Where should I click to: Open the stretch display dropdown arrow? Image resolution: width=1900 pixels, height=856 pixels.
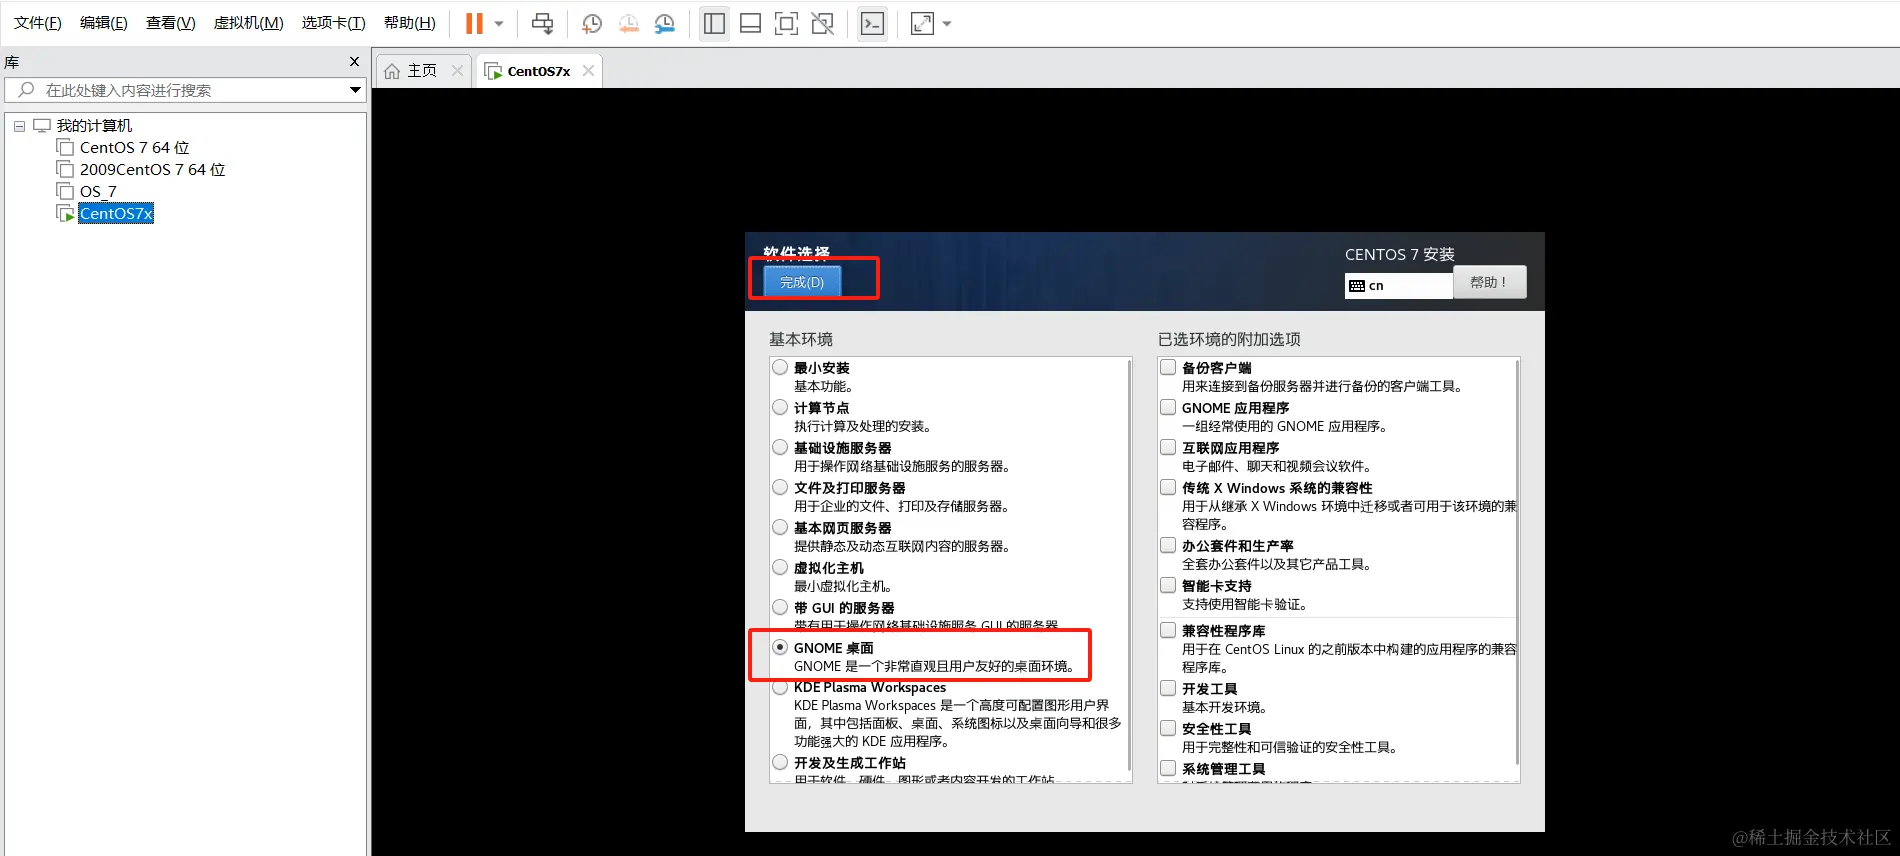(947, 23)
